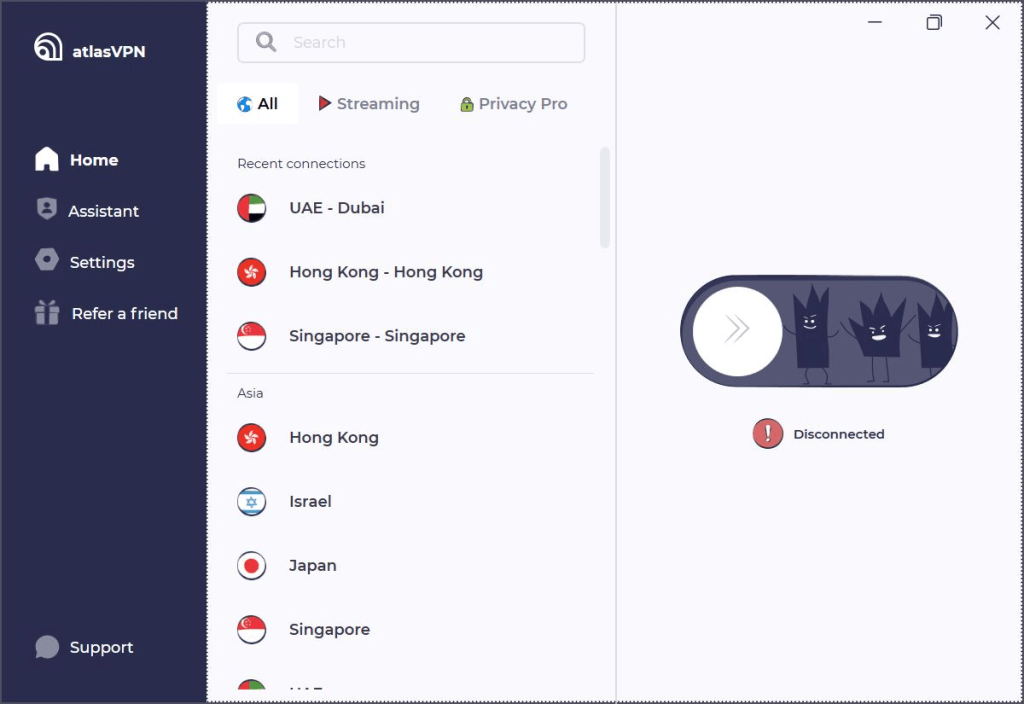Click the Support speech bubble icon

coord(47,647)
